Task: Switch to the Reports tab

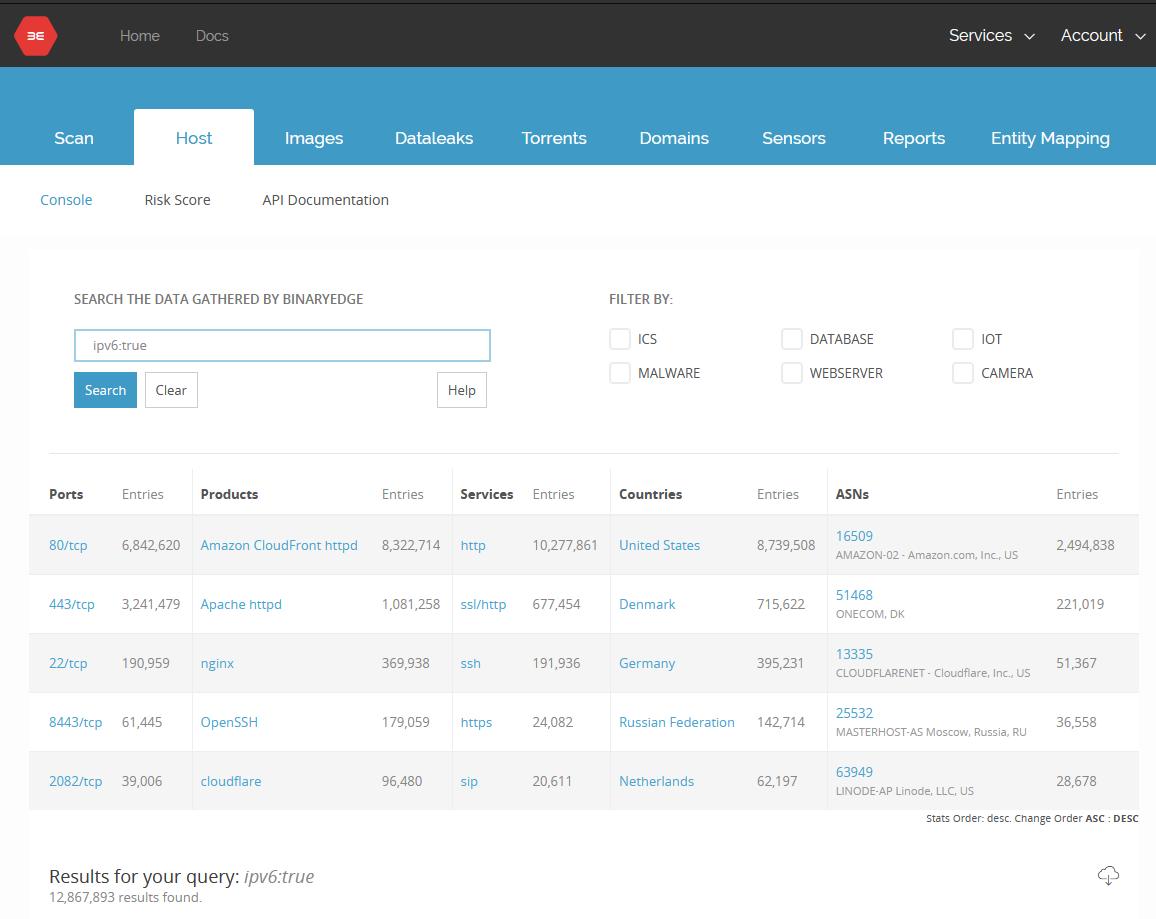Action: pos(913,138)
